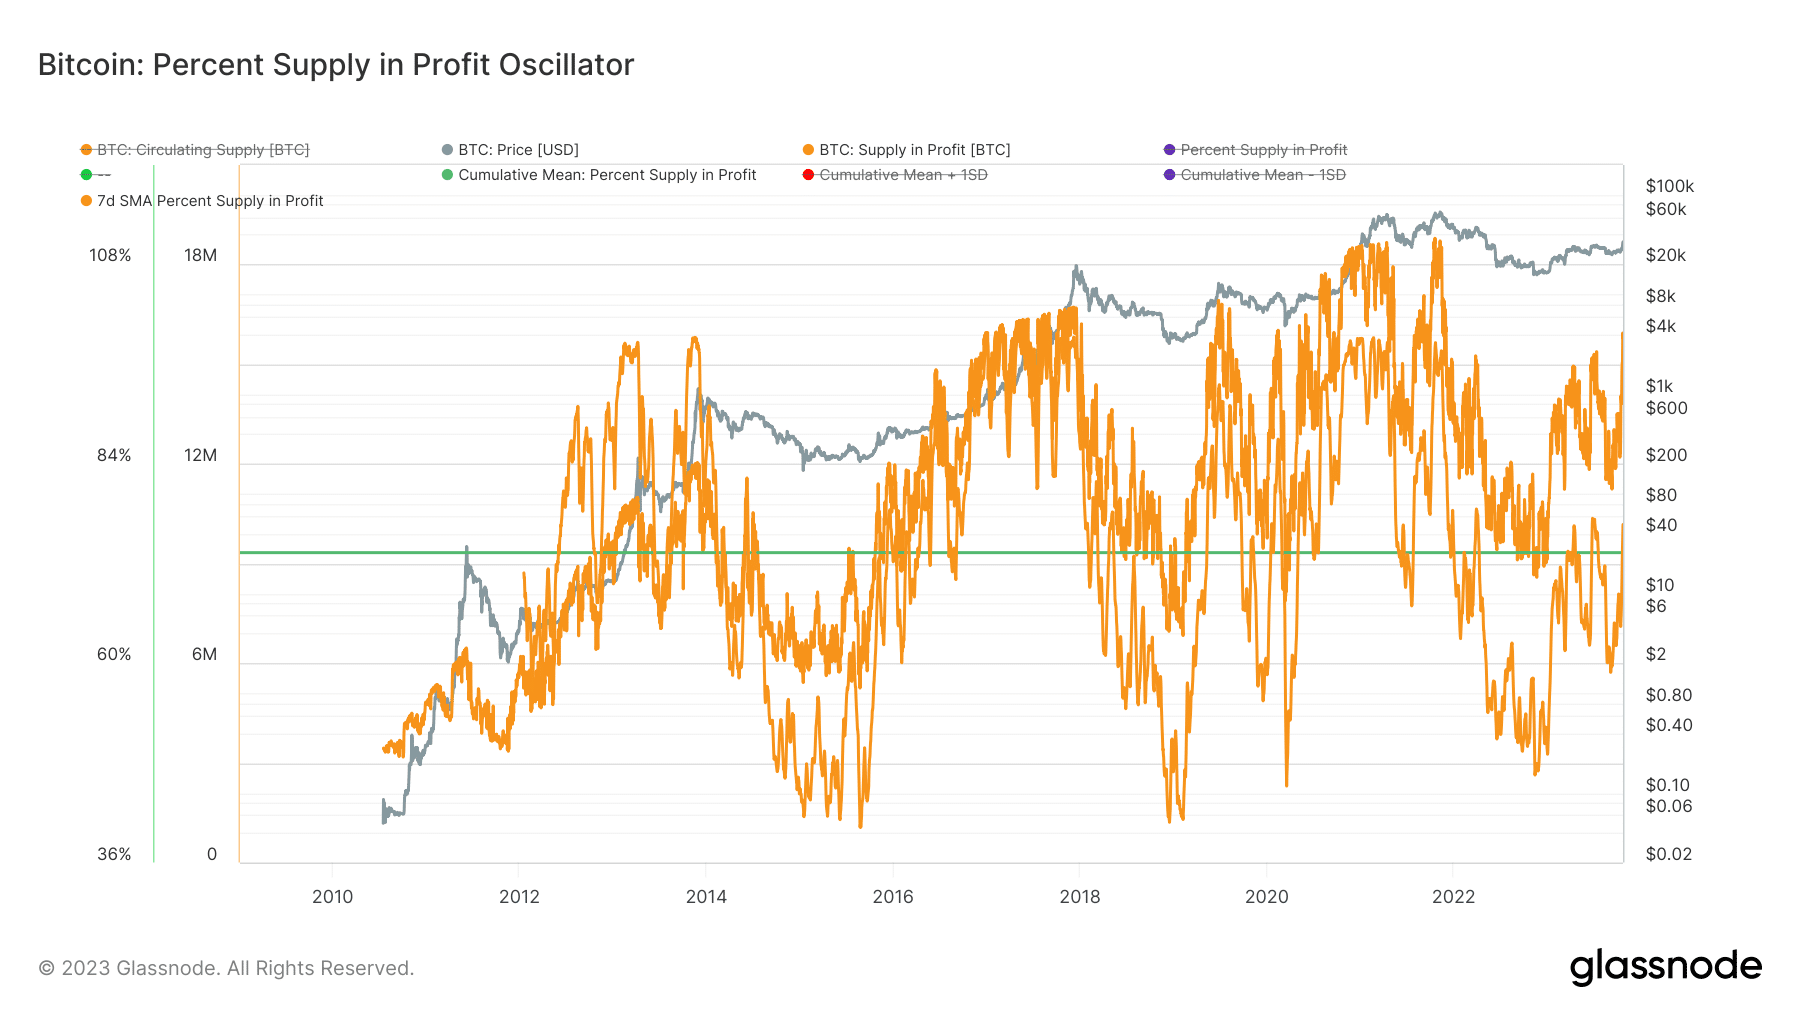The image size is (1800, 1013).
Task: Click the $20k price axis label
Action: click(x=1666, y=256)
